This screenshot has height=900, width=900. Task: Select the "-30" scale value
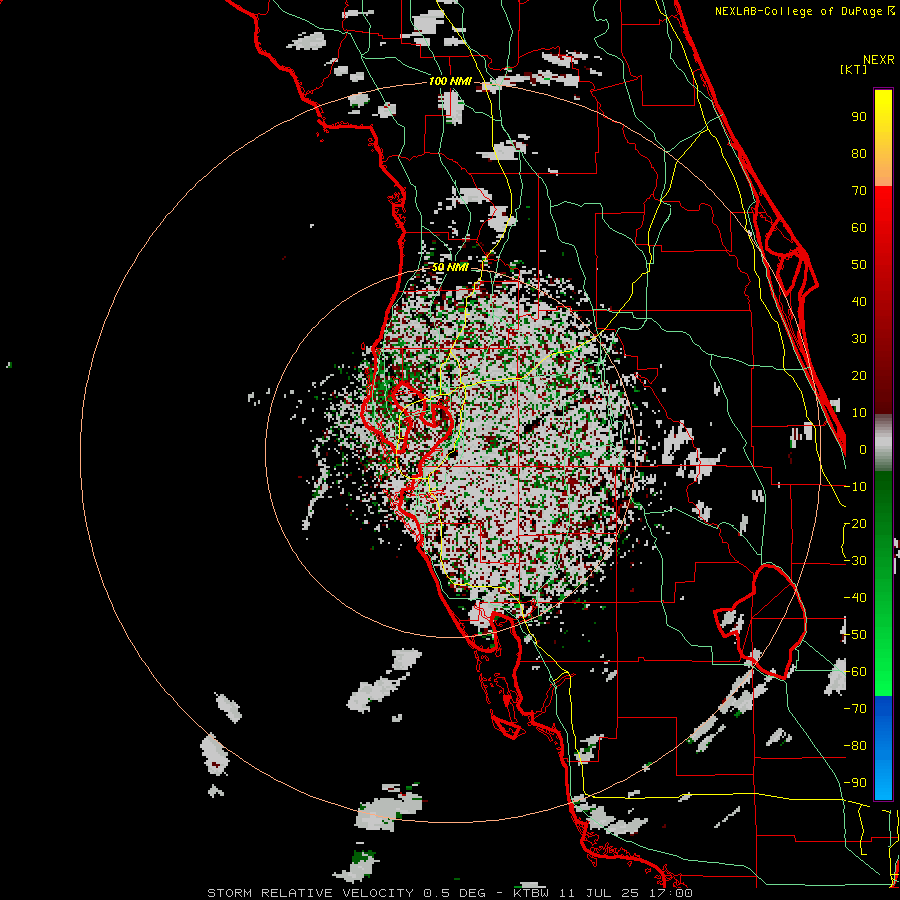(855, 561)
